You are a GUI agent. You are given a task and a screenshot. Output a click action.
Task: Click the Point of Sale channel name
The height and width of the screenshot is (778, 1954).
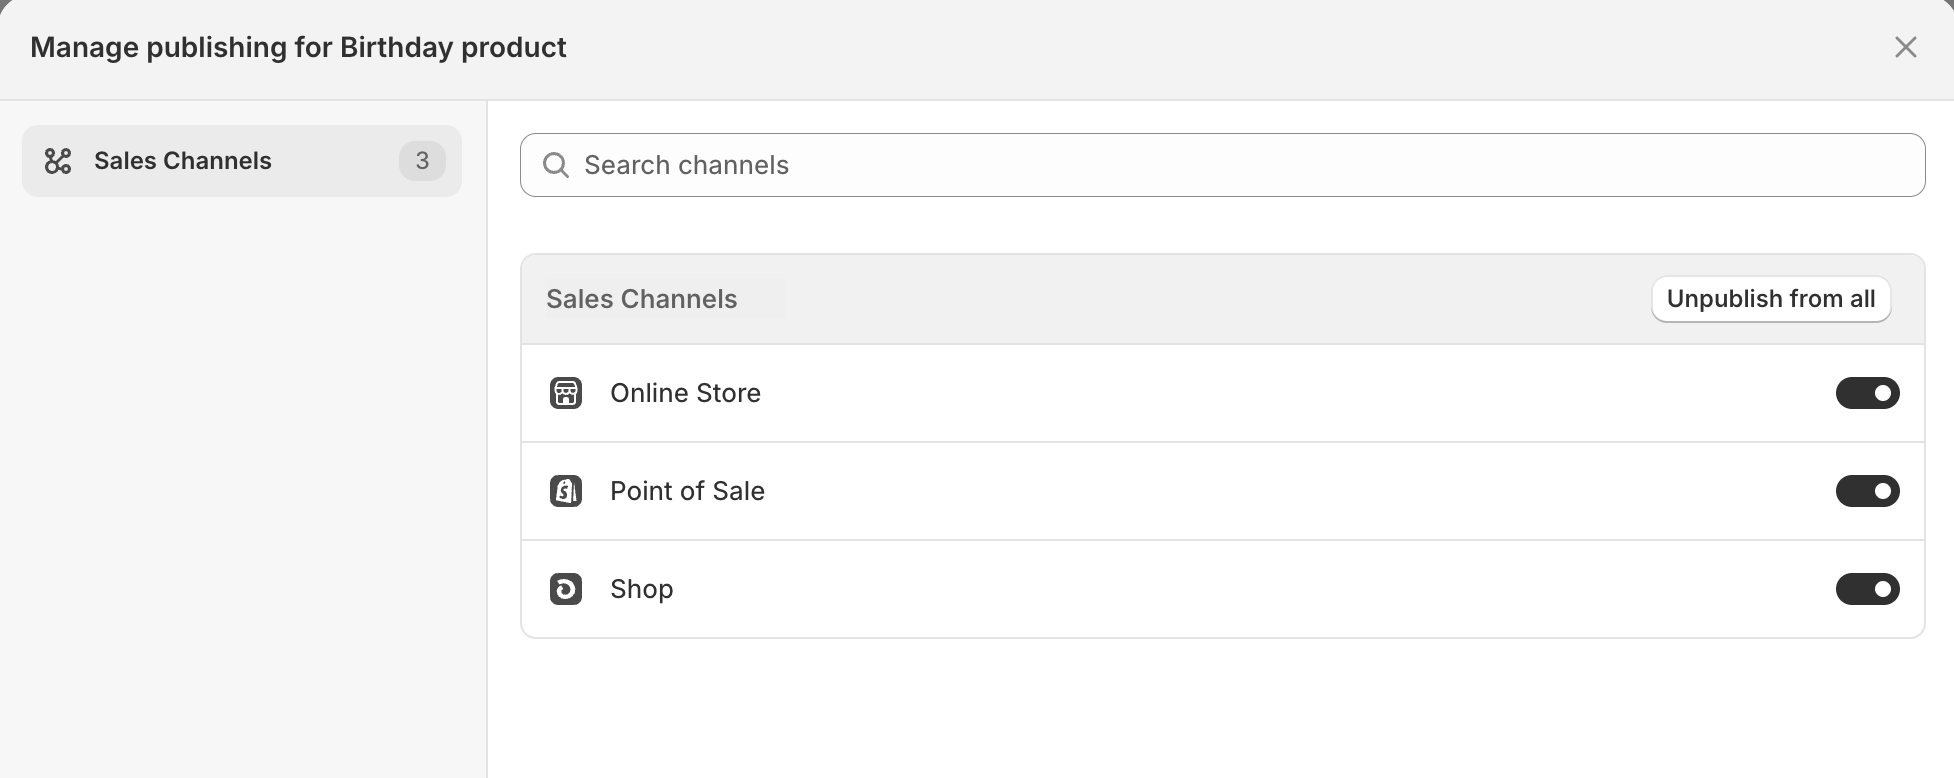pos(687,491)
